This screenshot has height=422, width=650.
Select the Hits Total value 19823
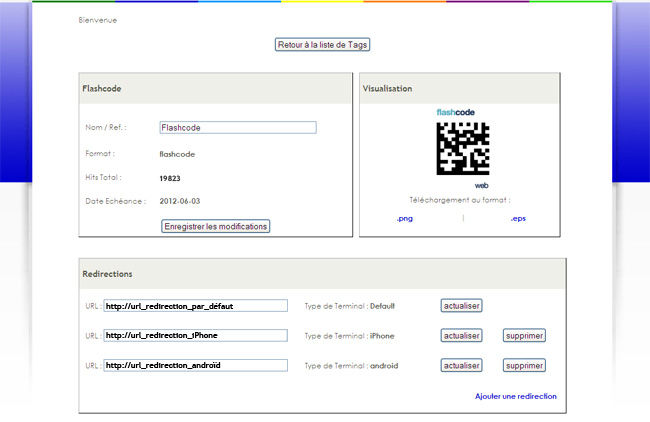click(170, 178)
